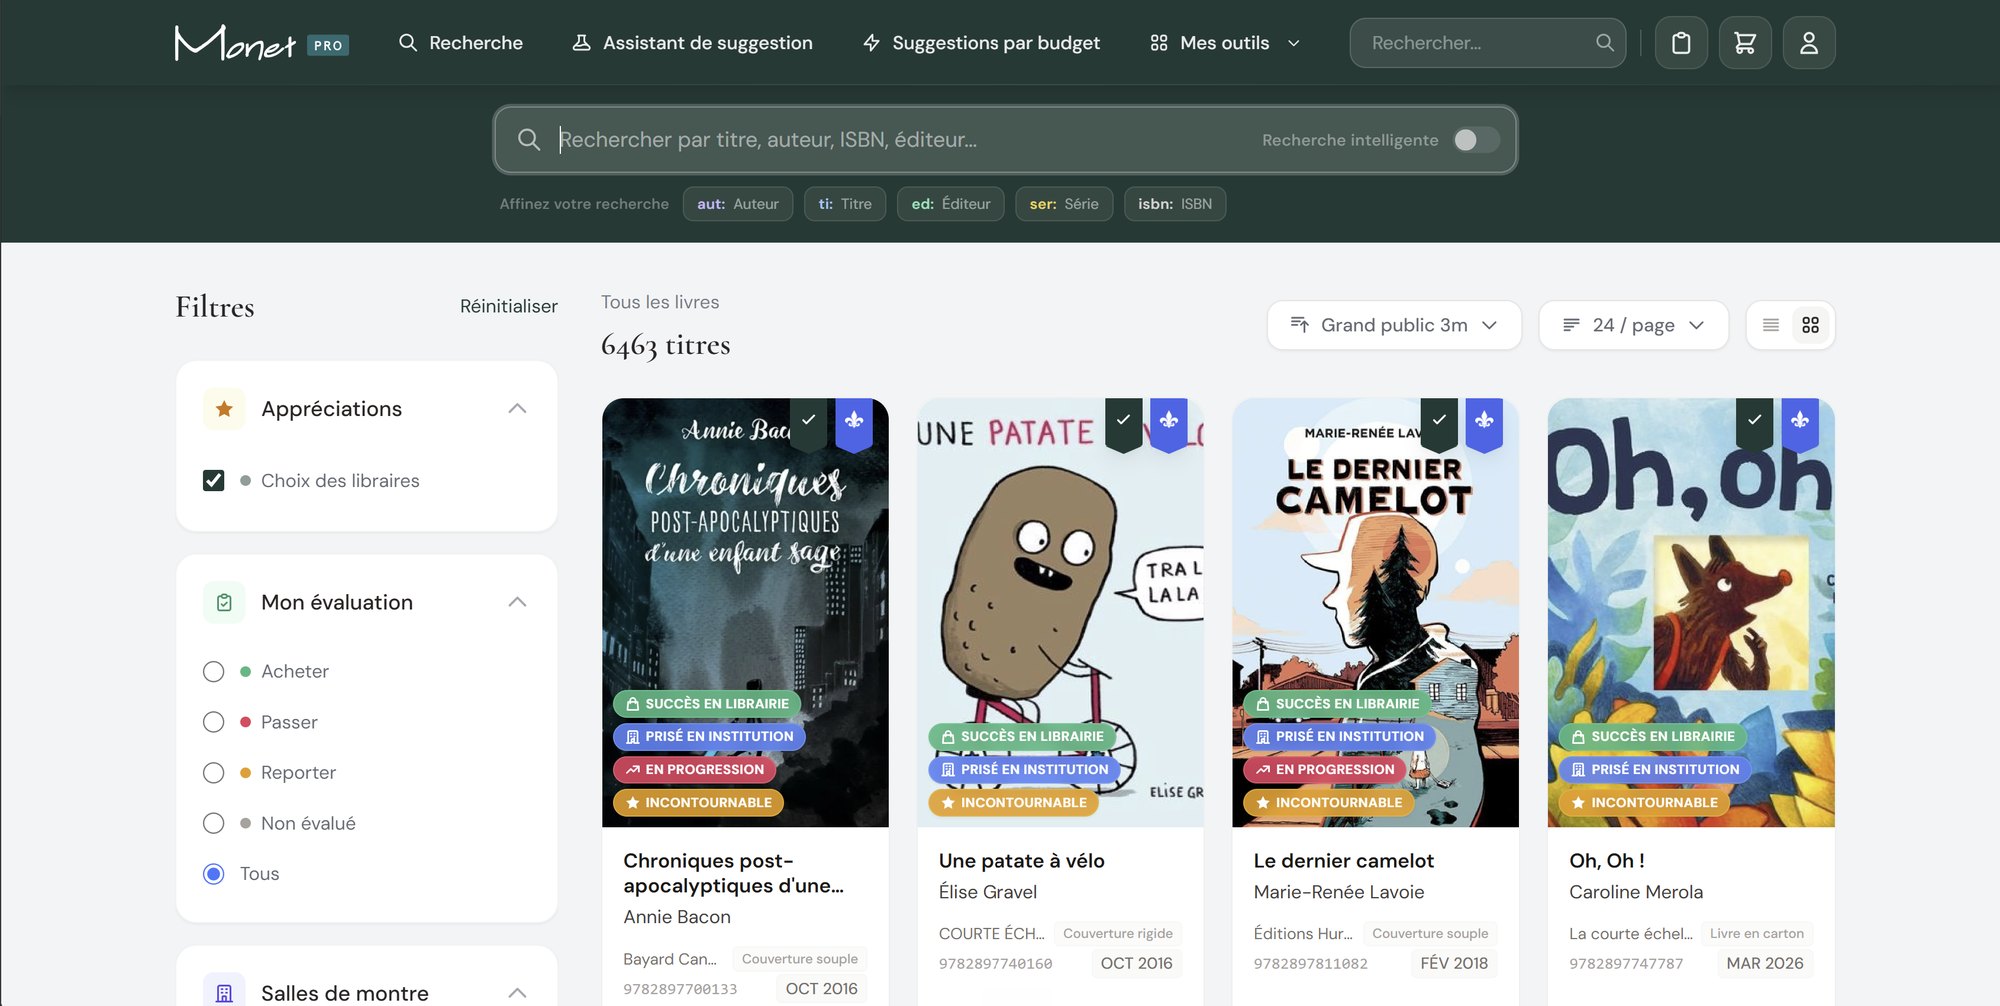Screen dimensions: 2000x1006
Task: Click fleur-de-lys ribbon on Oh, Oh ! cover
Action: pyautogui.click(x=1800, y=424)
